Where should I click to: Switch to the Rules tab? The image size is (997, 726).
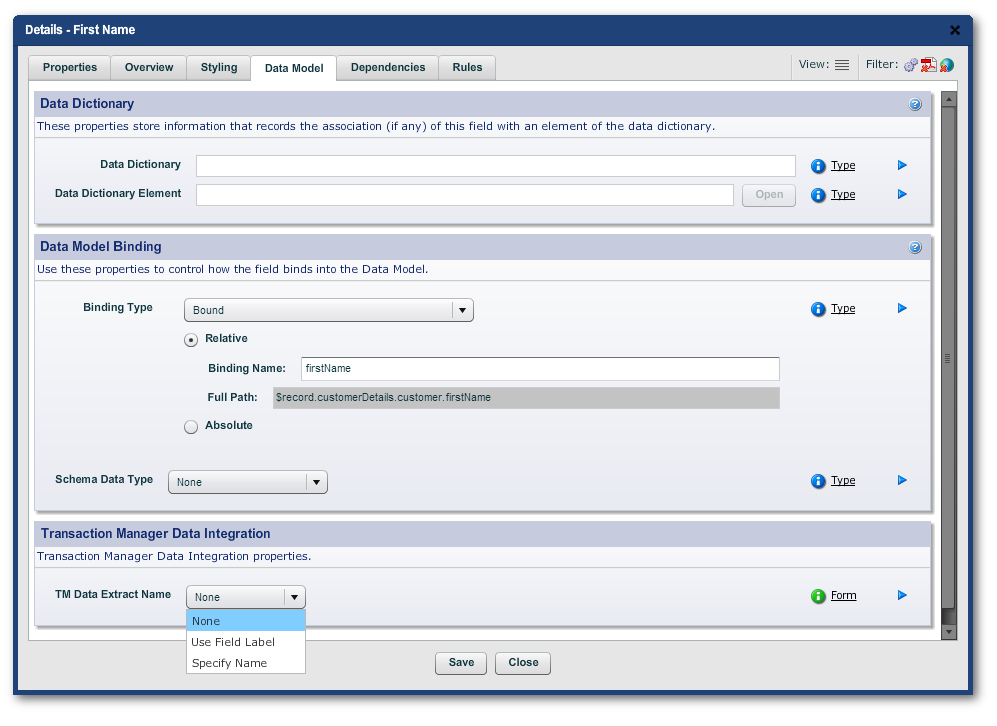point(467,67)
